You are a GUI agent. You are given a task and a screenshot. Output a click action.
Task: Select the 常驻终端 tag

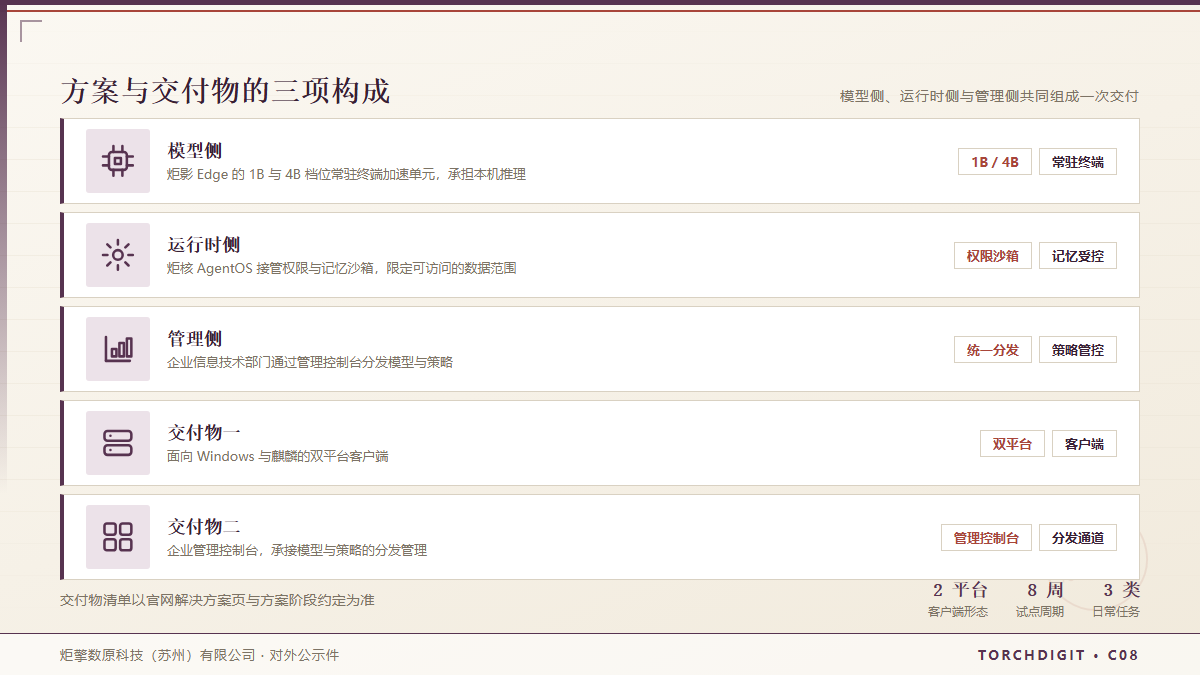tap(1078, 162)
